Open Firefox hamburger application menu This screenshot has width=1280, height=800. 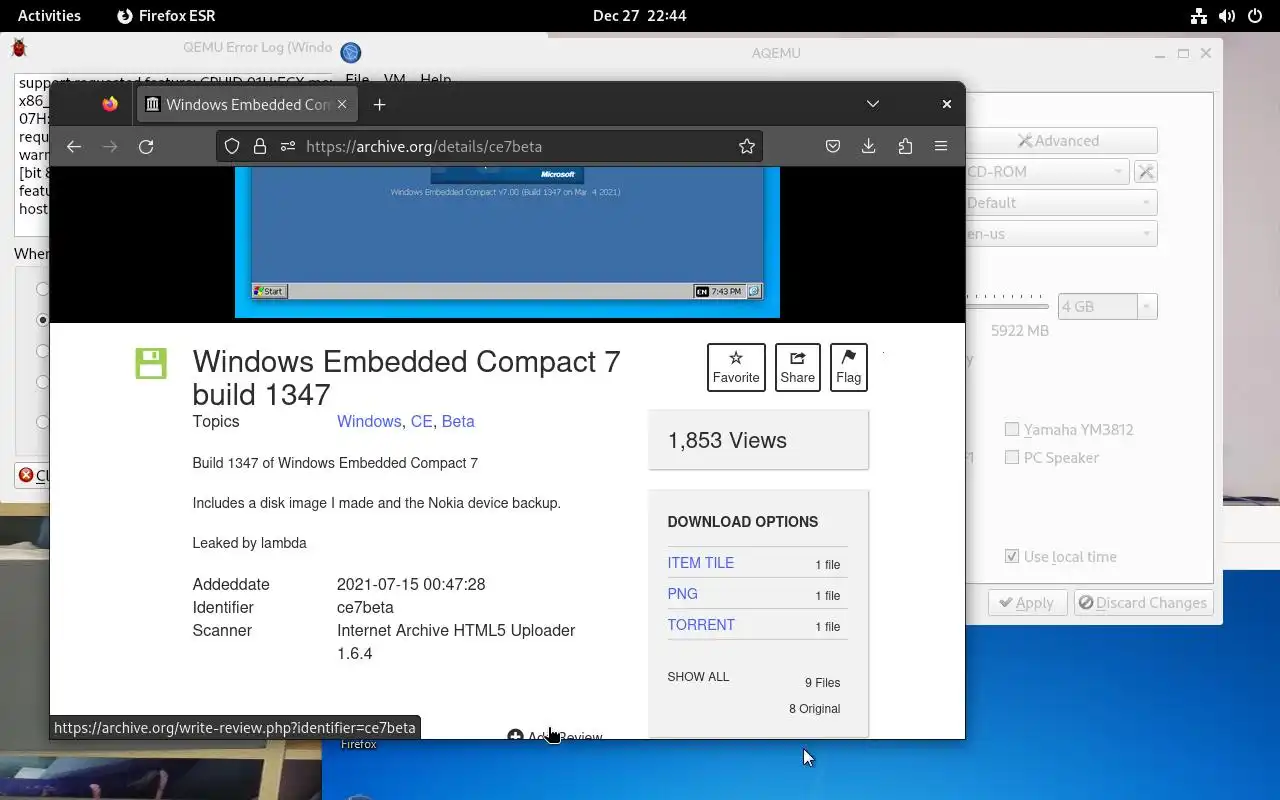pyautogui.click(x=941, y=146)
